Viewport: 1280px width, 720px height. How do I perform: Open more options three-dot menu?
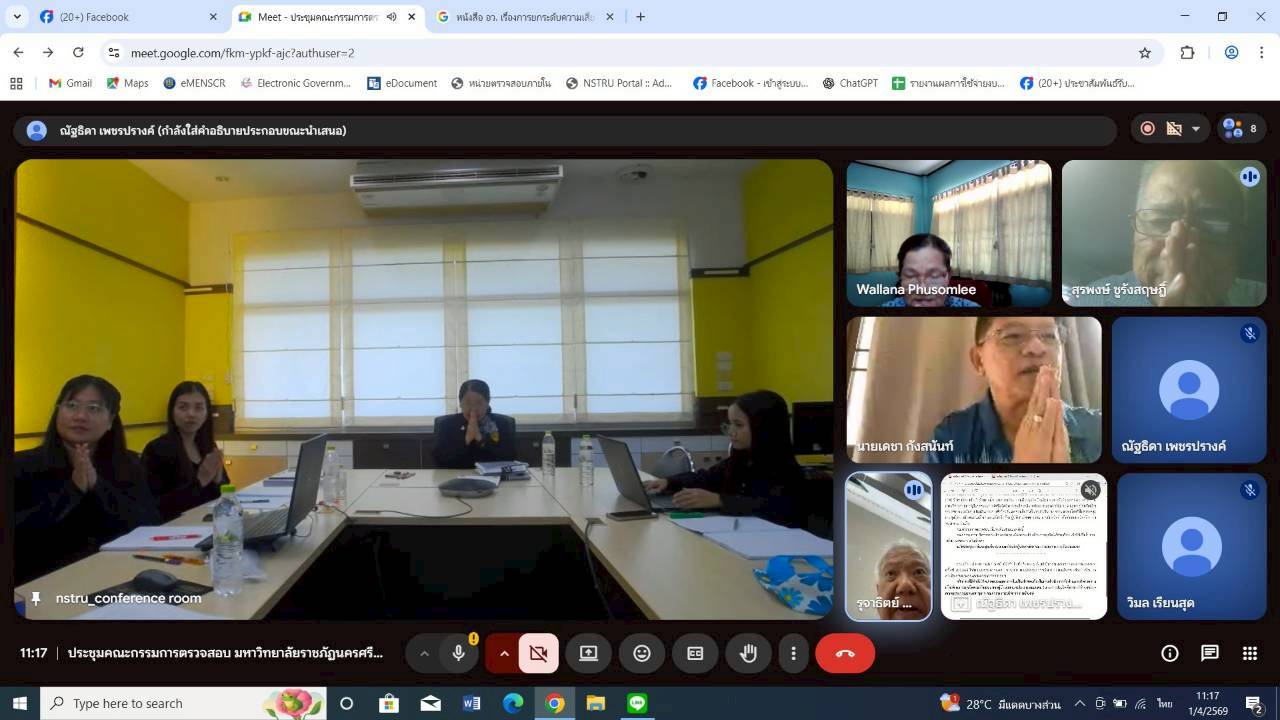point(794,653)
